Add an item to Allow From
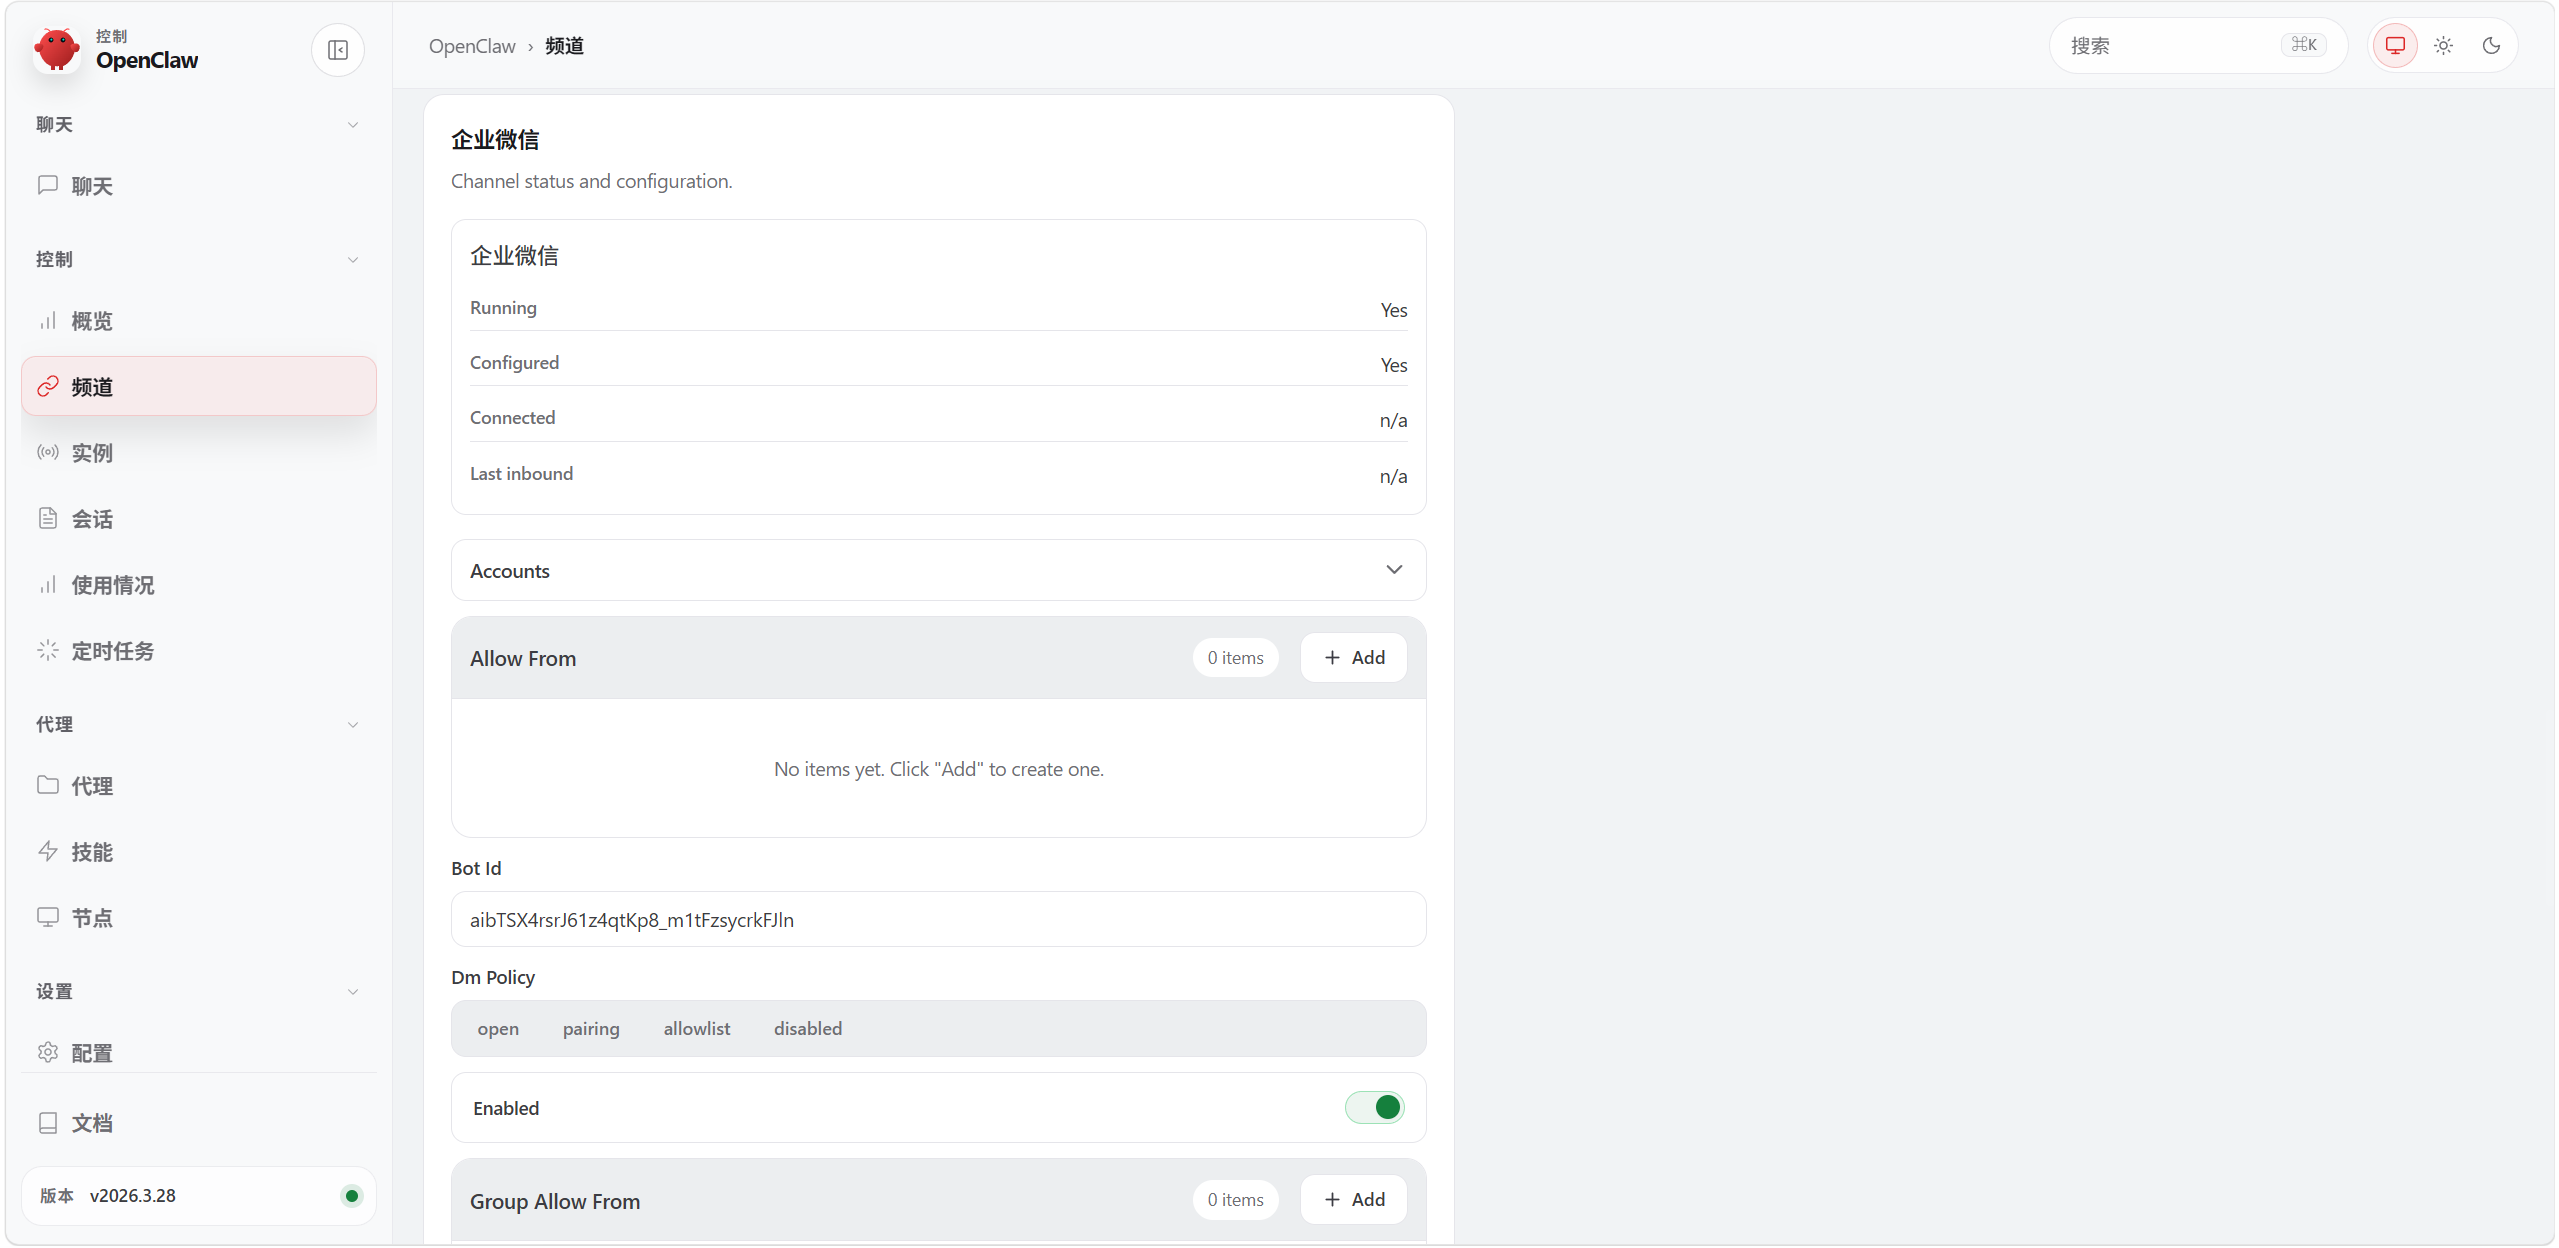This screenshot has height=1248, width=2559. 1353,658
